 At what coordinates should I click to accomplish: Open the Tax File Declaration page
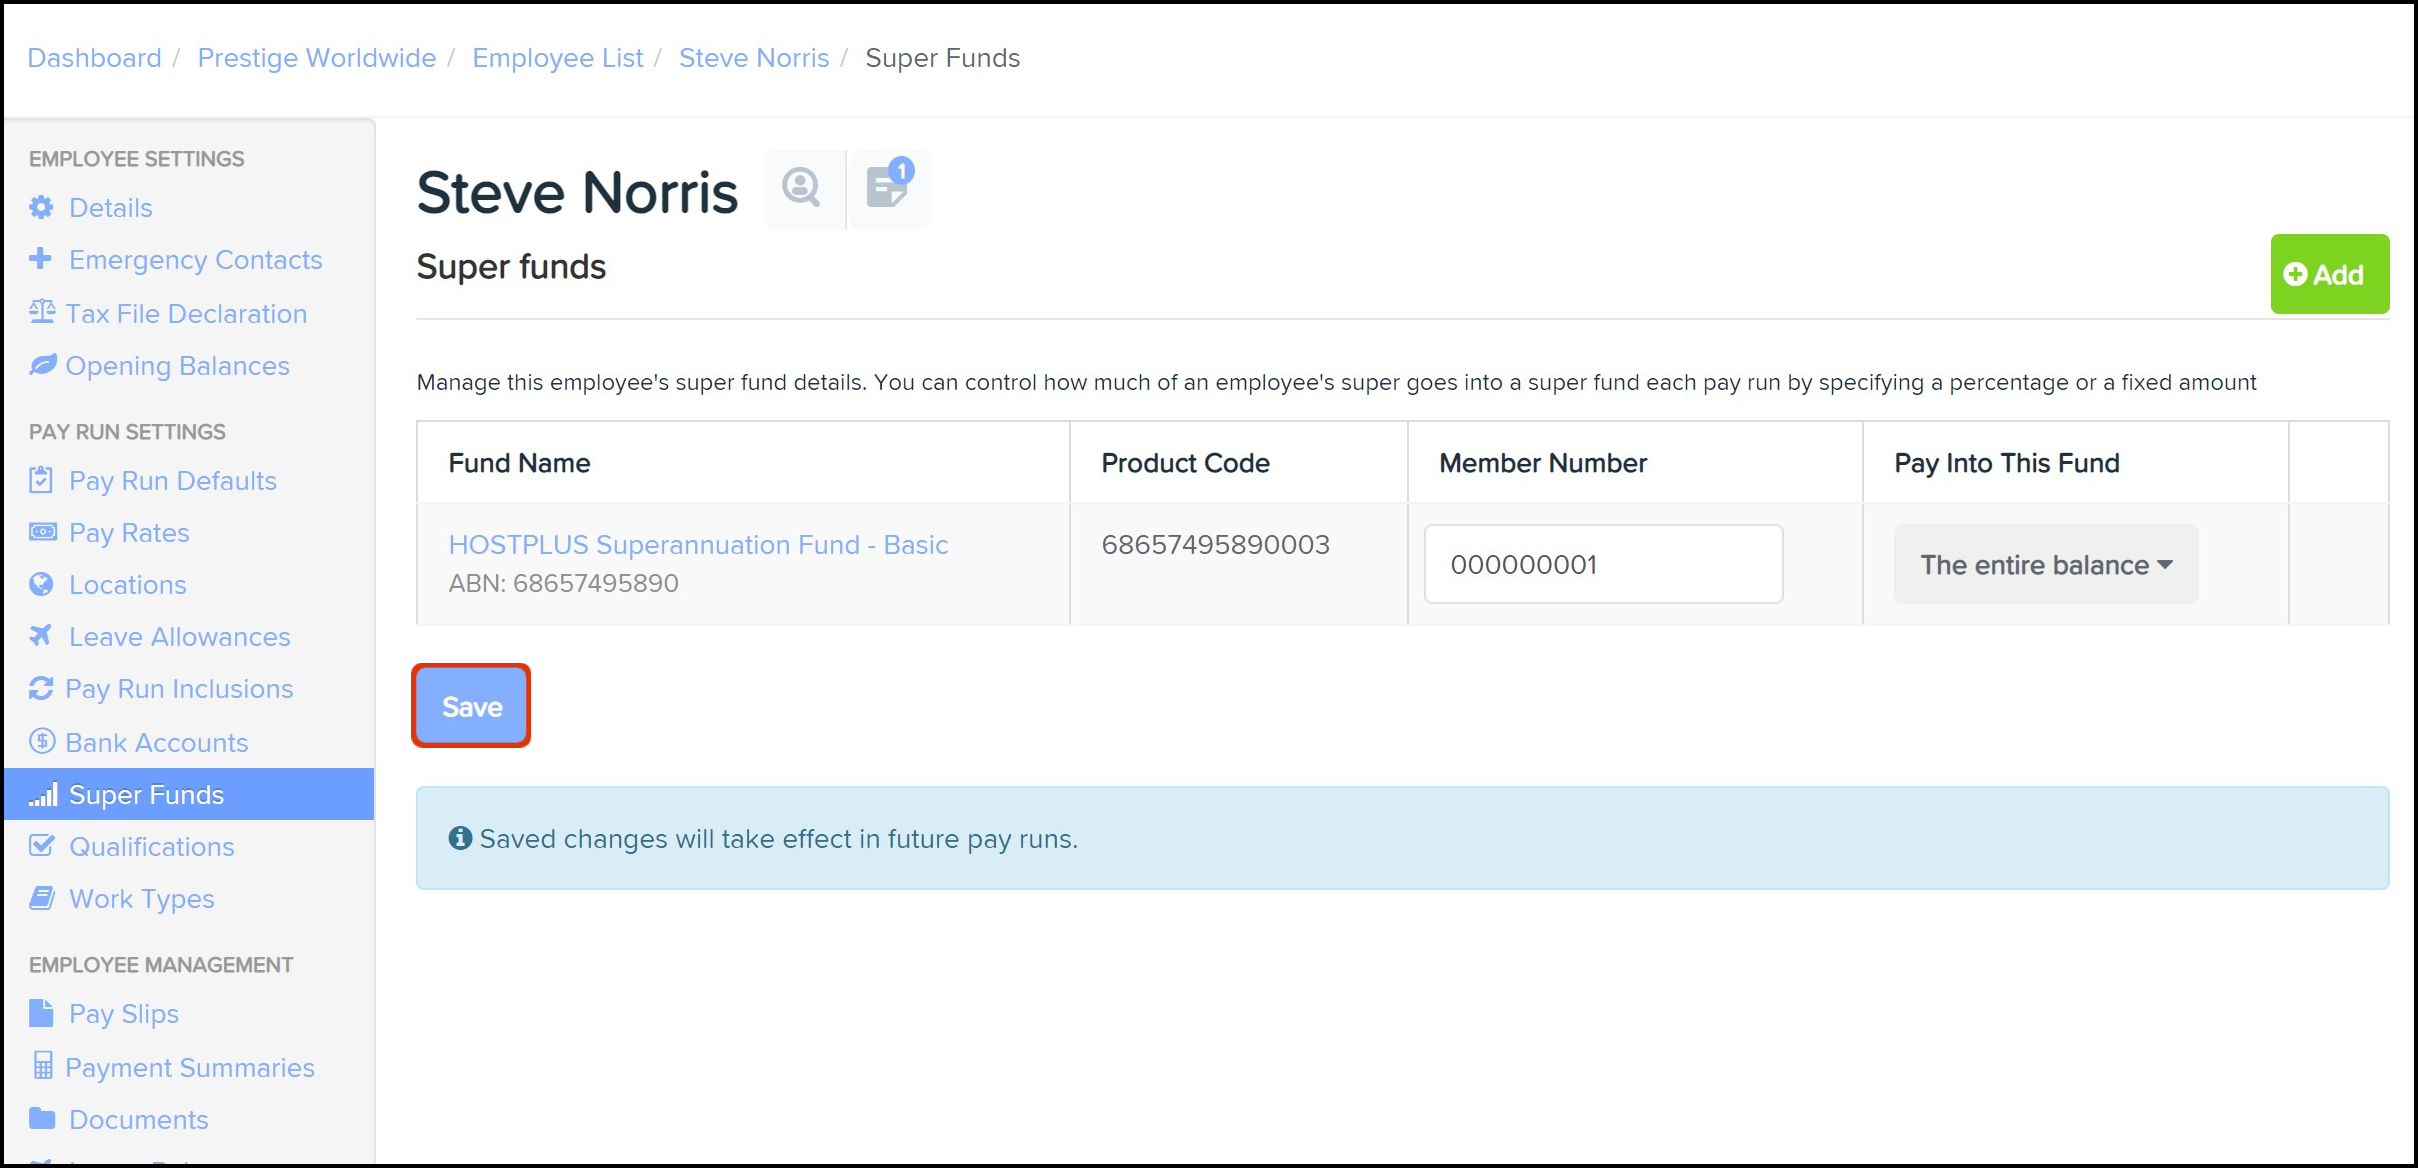pyautogui.click(x=186, y=314)
